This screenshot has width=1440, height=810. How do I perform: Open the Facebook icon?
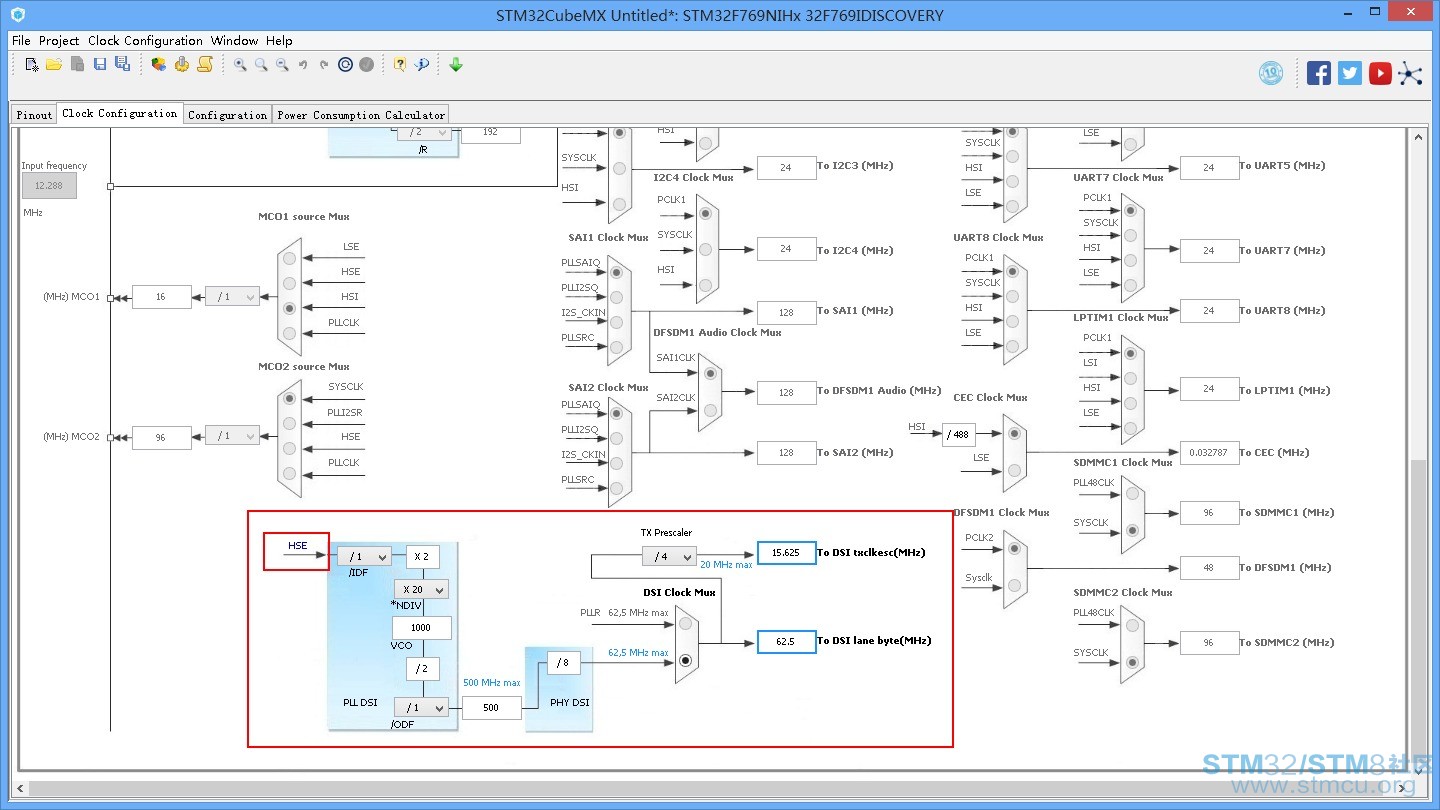pyautogui.click(x=1319, y=73)
